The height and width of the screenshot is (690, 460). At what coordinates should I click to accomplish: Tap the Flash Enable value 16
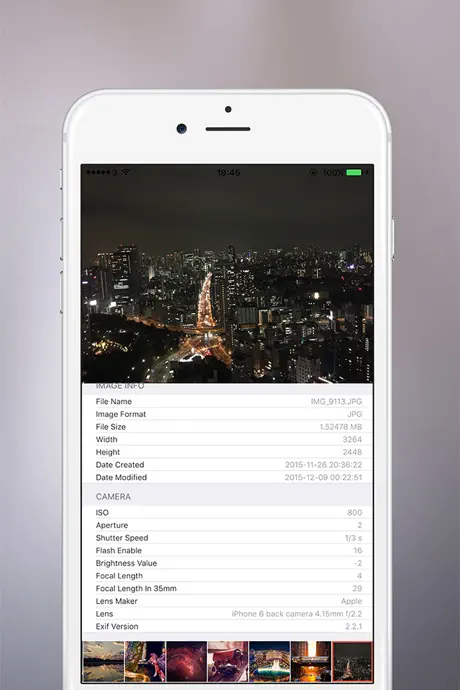pyautogui.click(x=358, y=551)
